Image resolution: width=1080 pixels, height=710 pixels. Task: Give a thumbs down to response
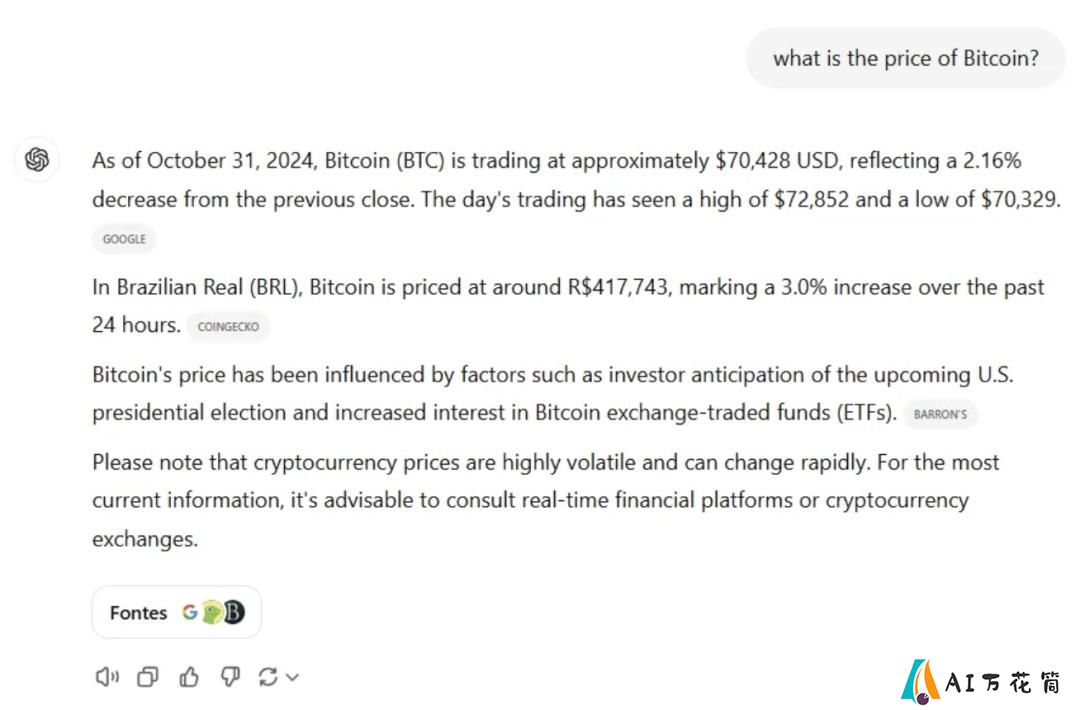[x=230, y=677]
